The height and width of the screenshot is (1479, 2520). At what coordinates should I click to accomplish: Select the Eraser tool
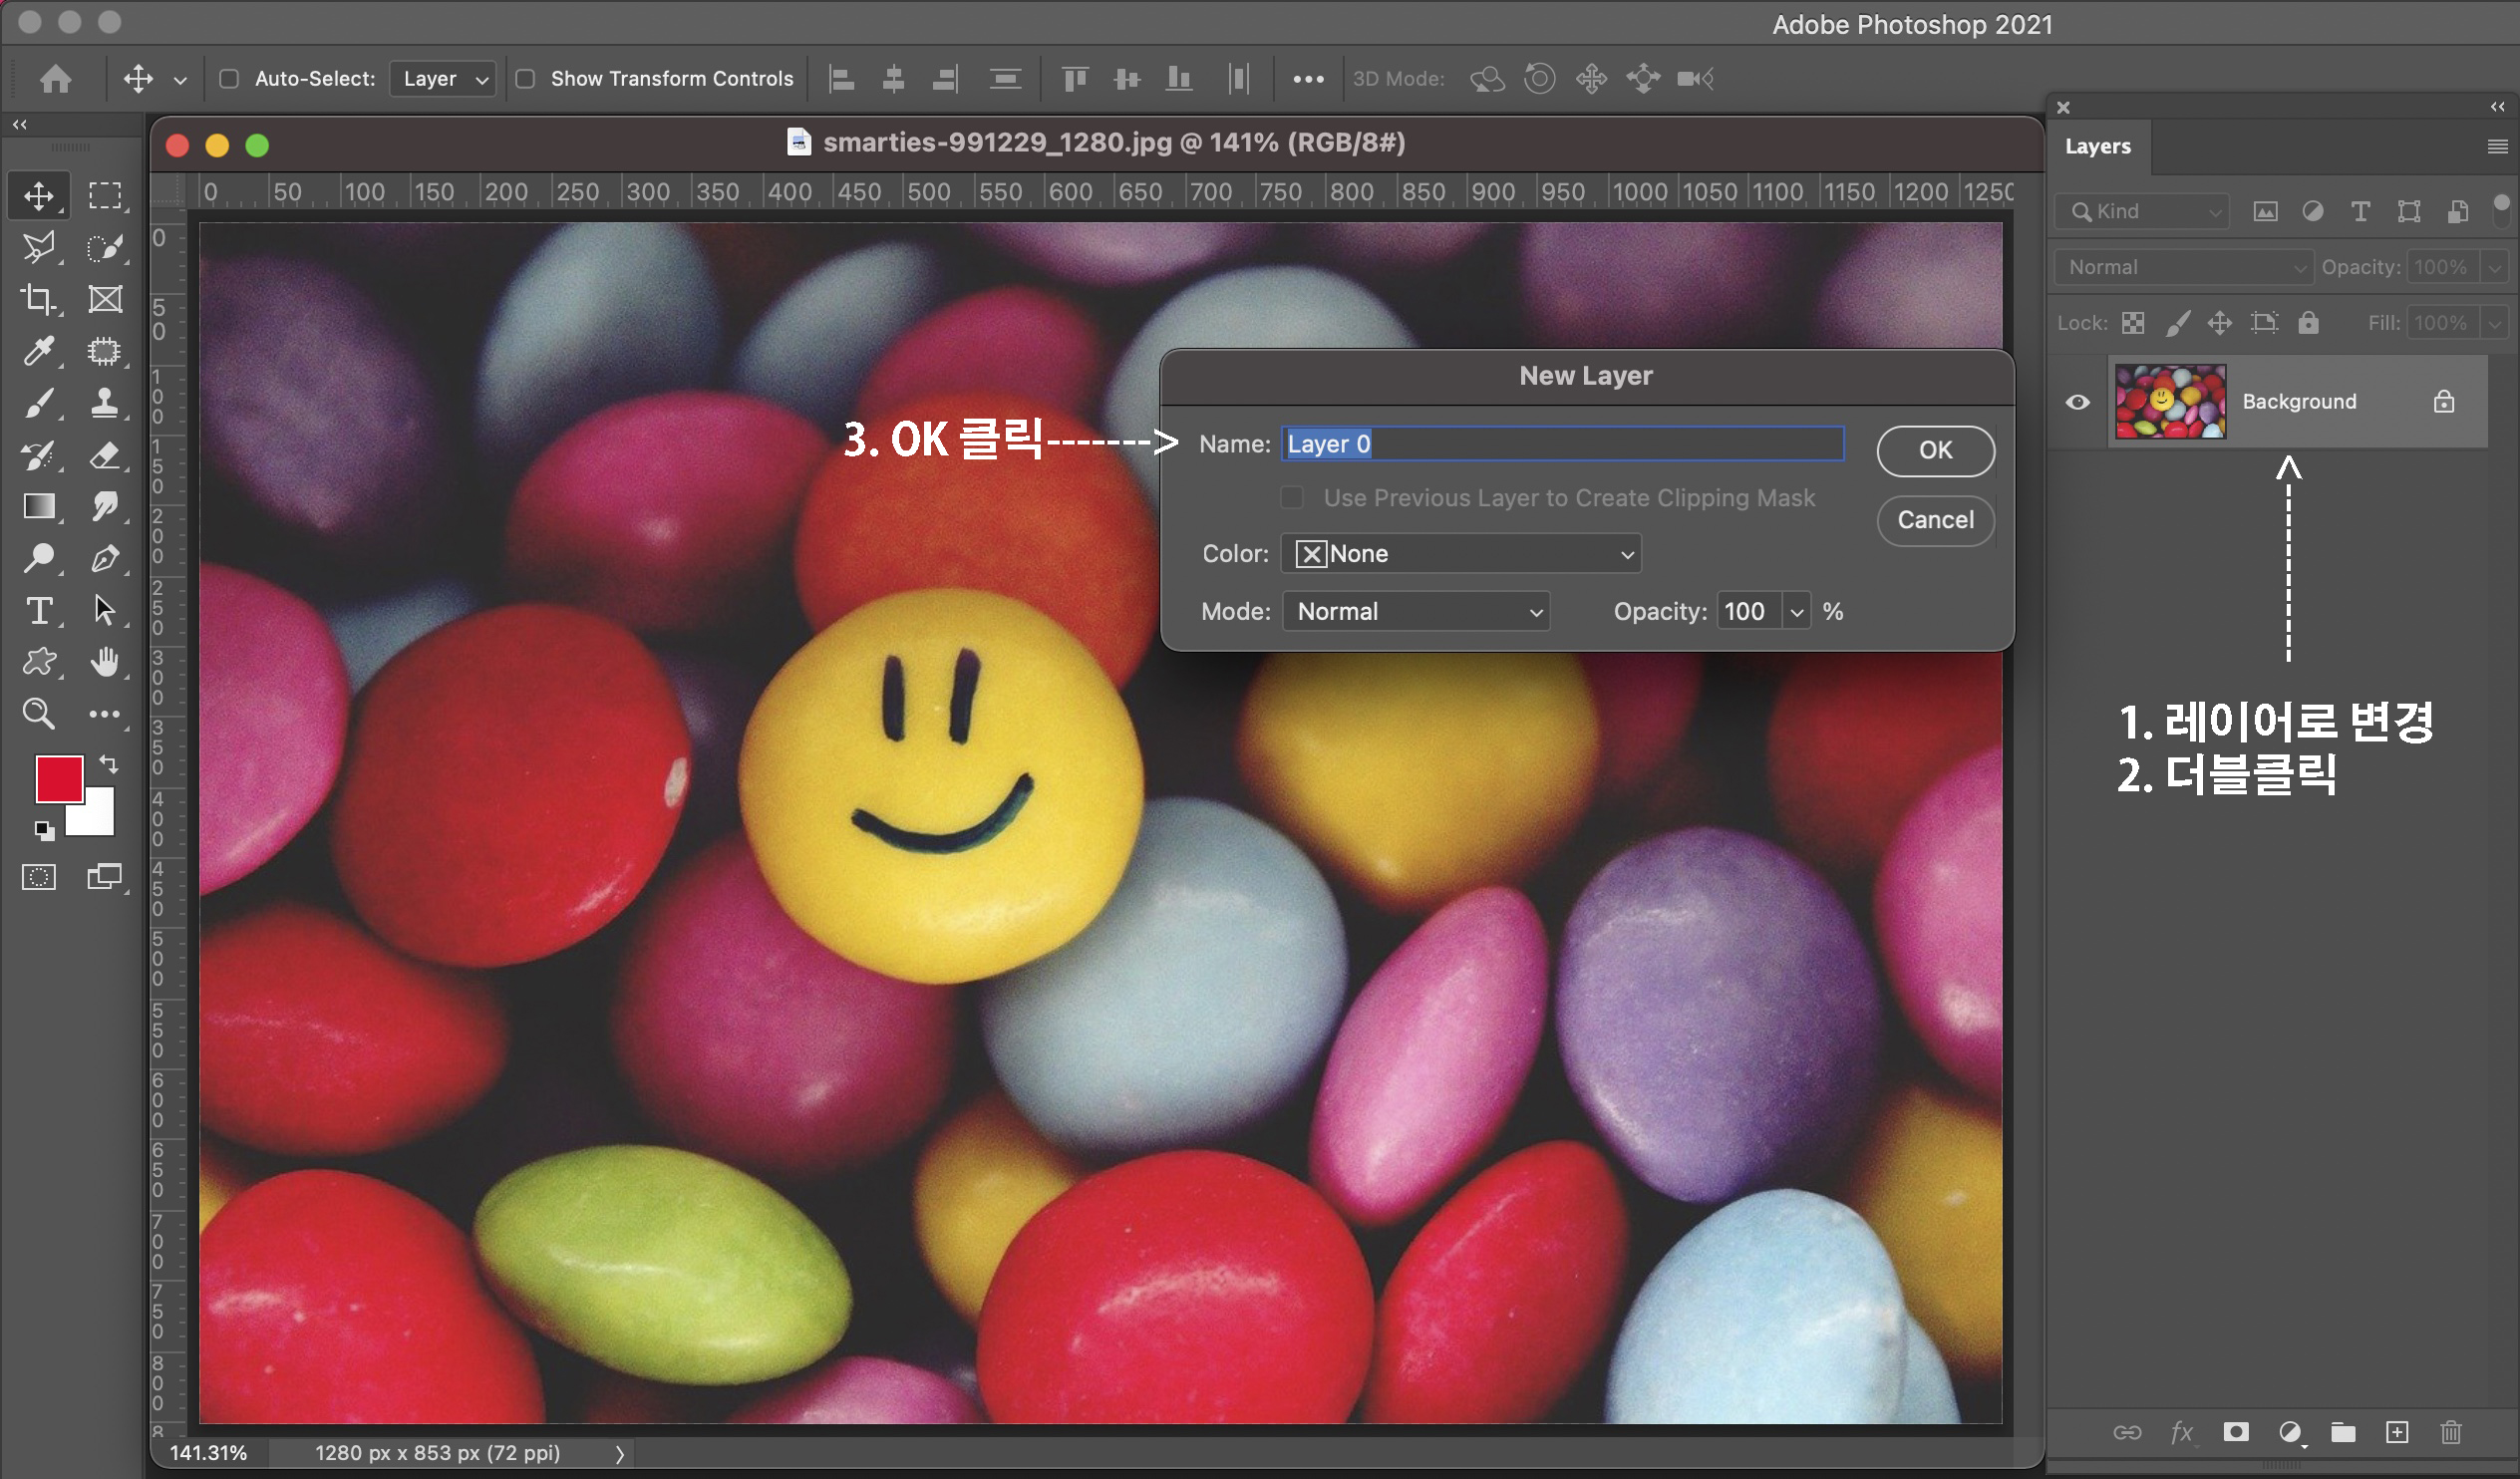tap(104, 456)
